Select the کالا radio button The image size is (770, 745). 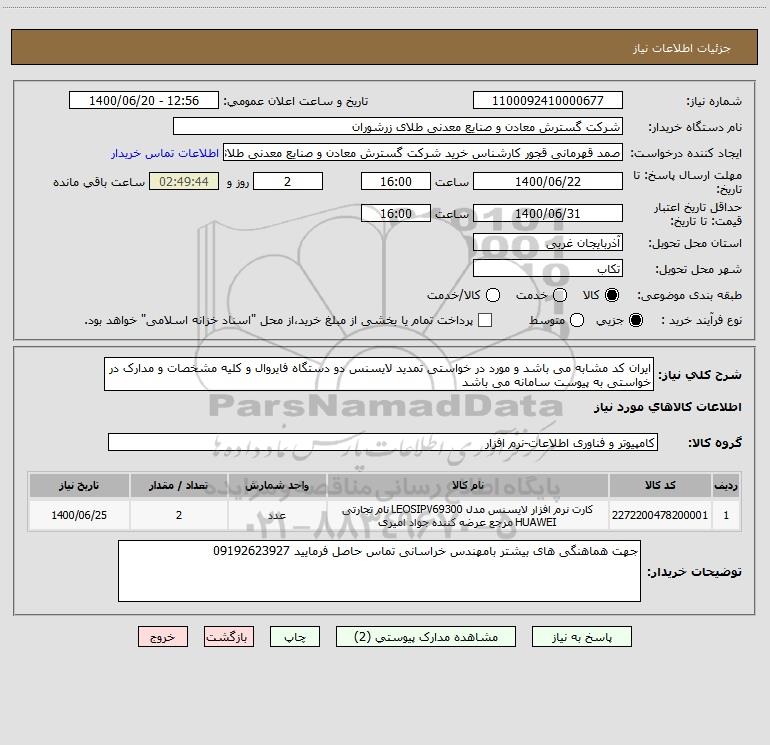pyautogui.click(x=612, y=295)
